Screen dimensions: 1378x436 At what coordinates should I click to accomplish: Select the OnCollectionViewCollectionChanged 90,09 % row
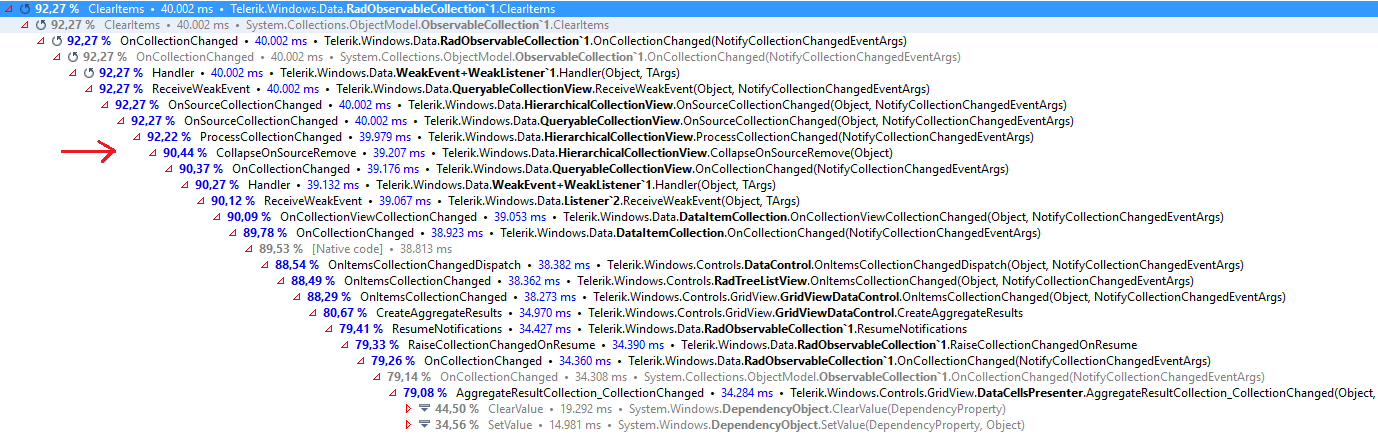tap(725, 217)
